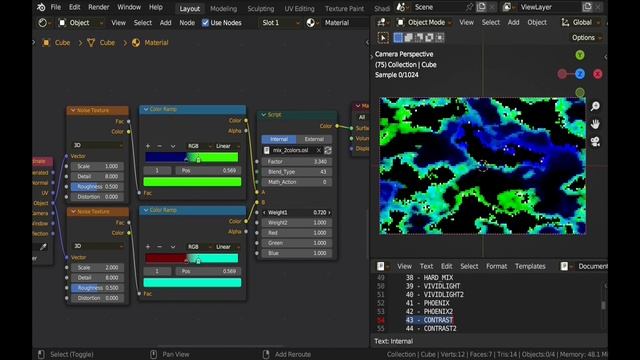Viewport: 640px width, 360px height.
Task: Choose extend-selection mode icon
Action: pyautogui.click(x=409, y=38)
